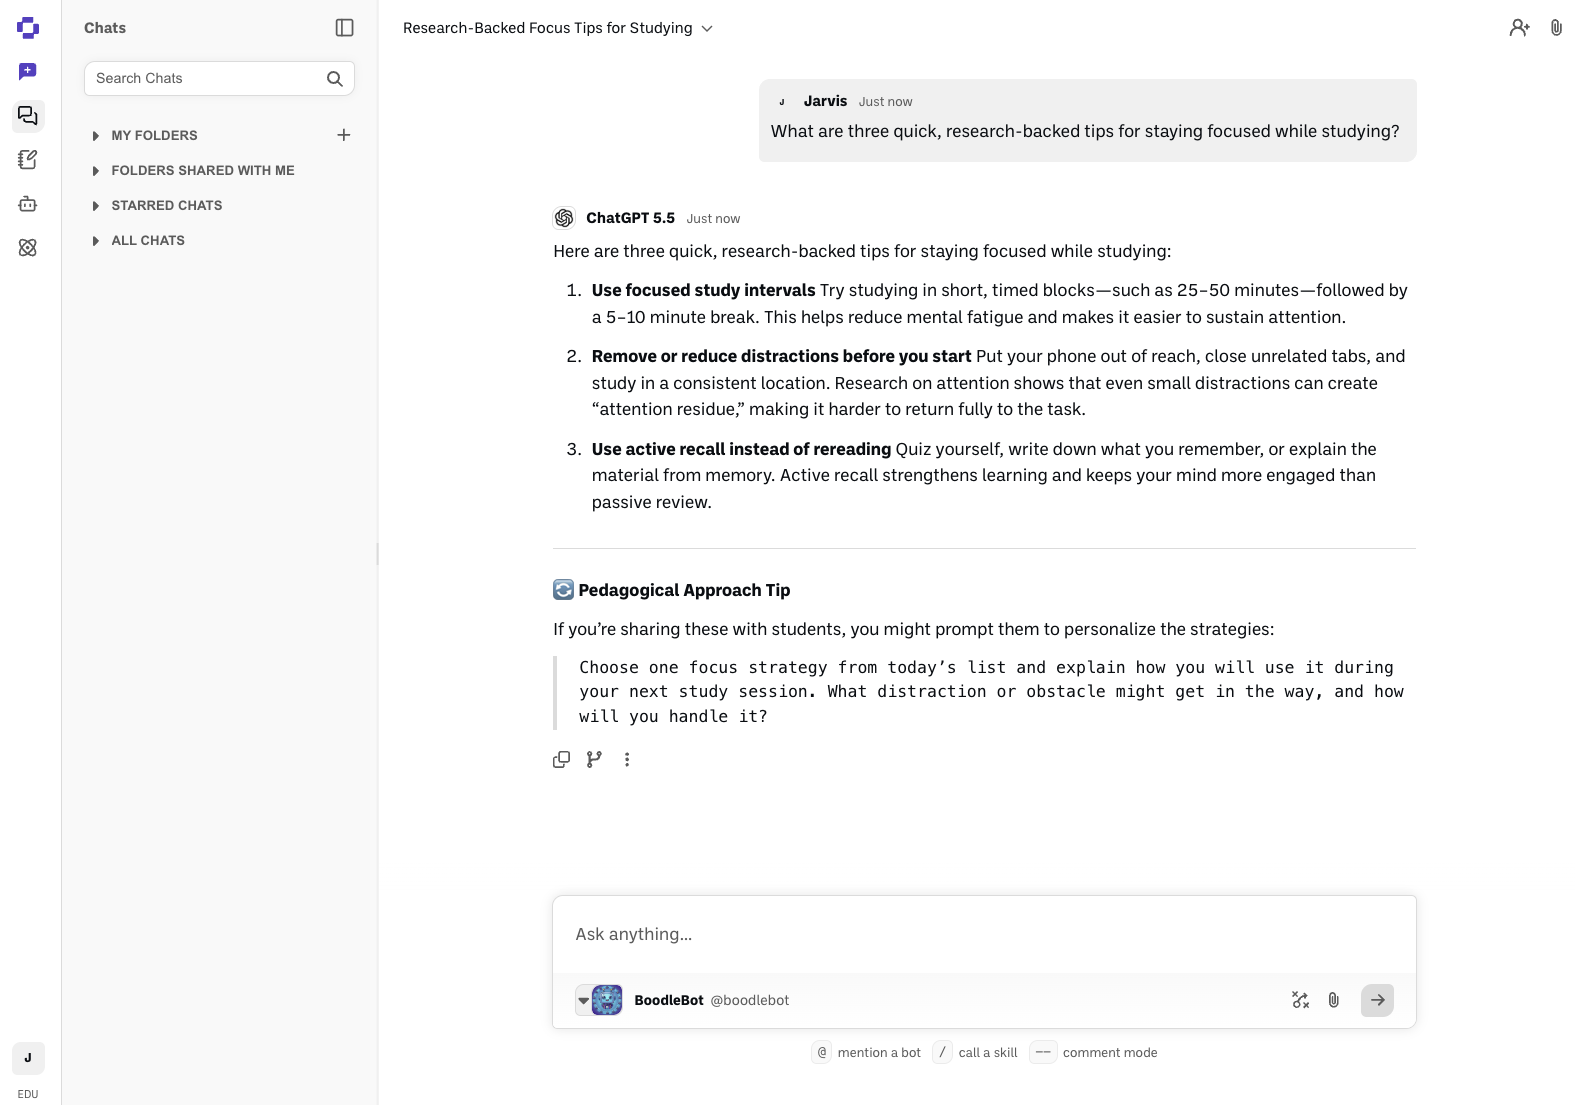Open the bot selector dropdown arrow
This screenshot has height=1105, width=1579.
click(x=584, y=1001)
